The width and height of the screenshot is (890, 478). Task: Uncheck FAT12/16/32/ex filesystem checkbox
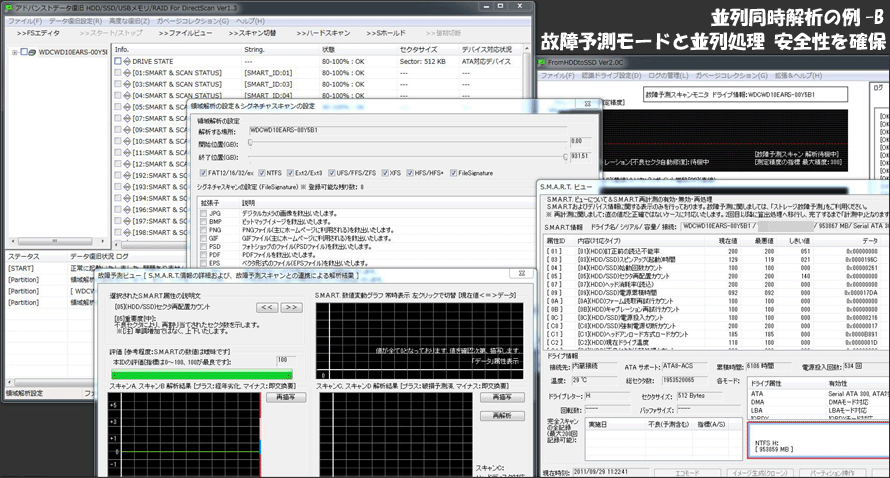pos(203,173)
